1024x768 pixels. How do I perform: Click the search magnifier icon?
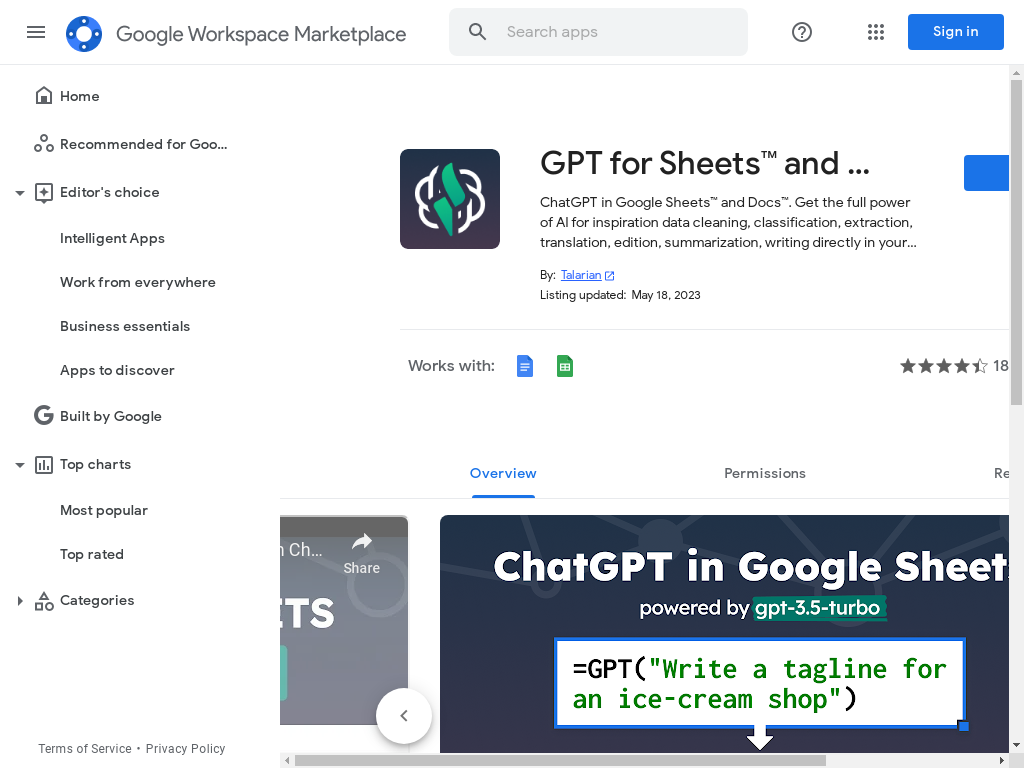[477, 32]
